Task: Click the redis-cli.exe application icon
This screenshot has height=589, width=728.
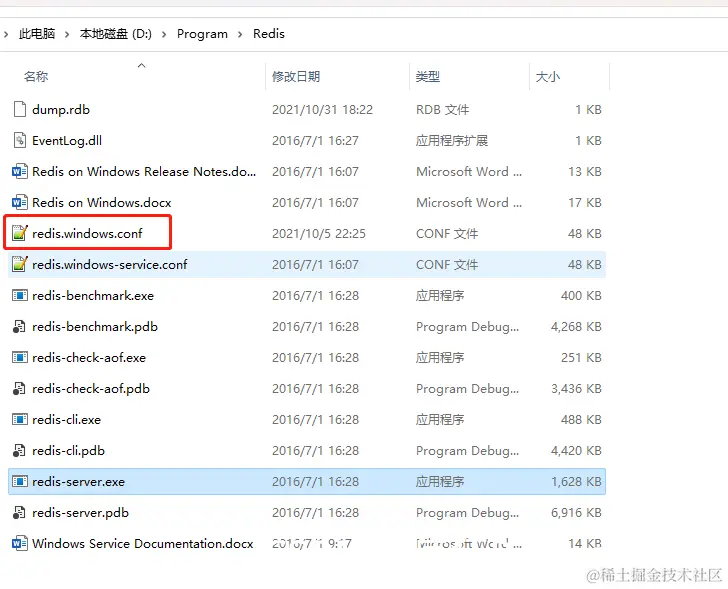Action: pos(20,420)
